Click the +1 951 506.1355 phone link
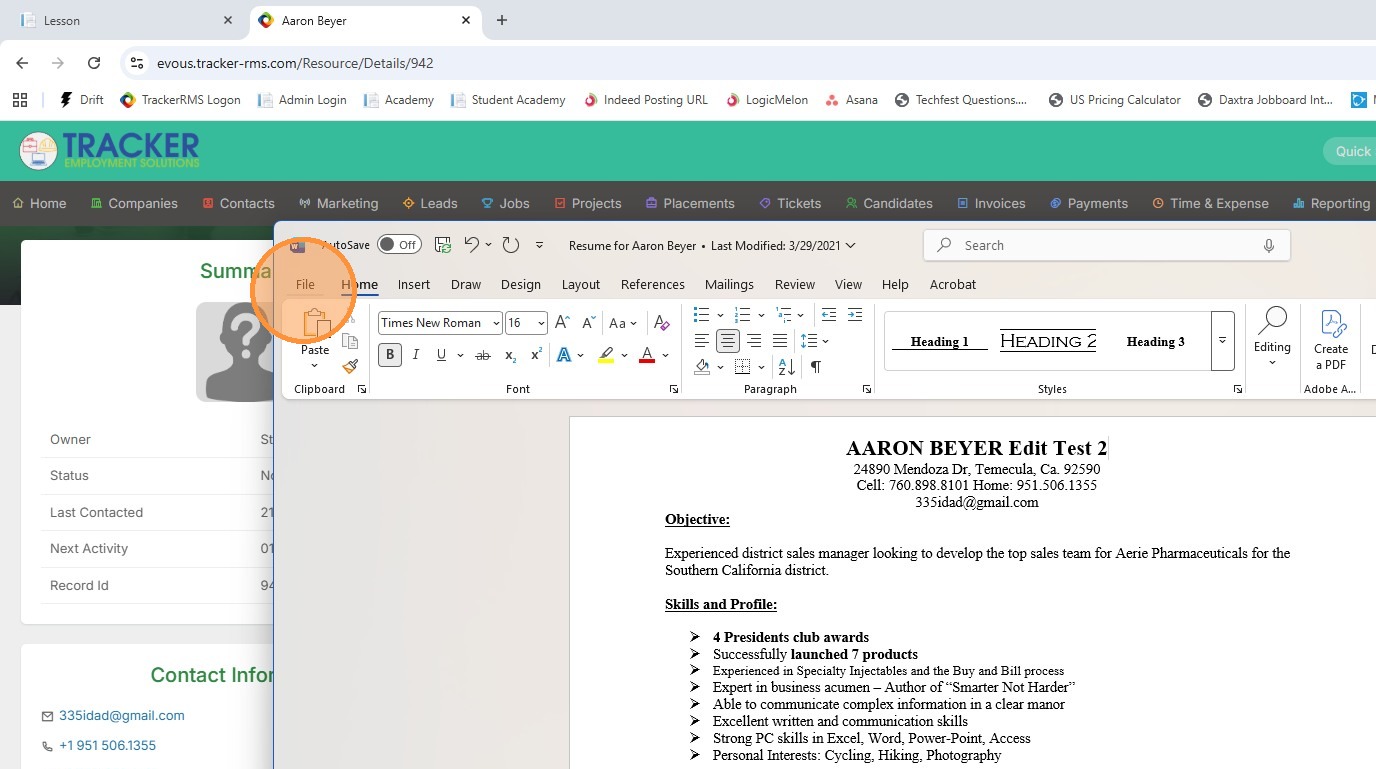The height and width of the screenshot is (769, 1376). click(108, 746)
